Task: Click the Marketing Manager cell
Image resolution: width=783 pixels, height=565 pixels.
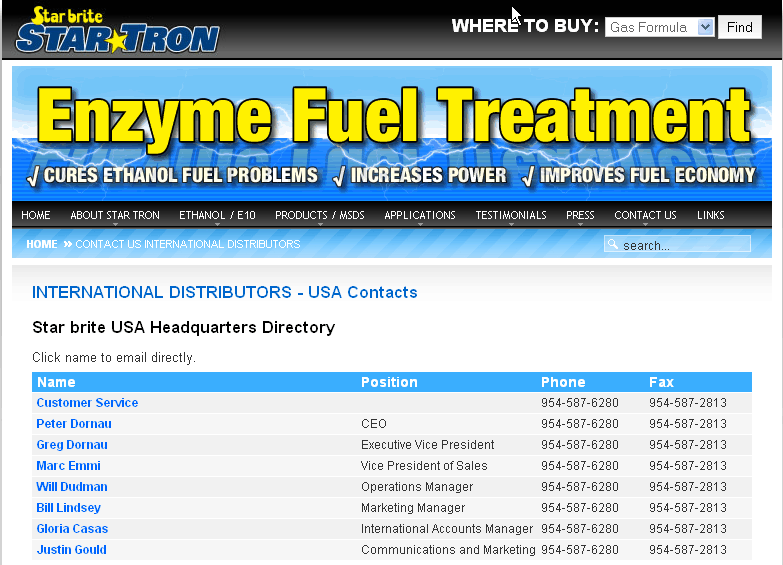Action: tap(413, 508)
